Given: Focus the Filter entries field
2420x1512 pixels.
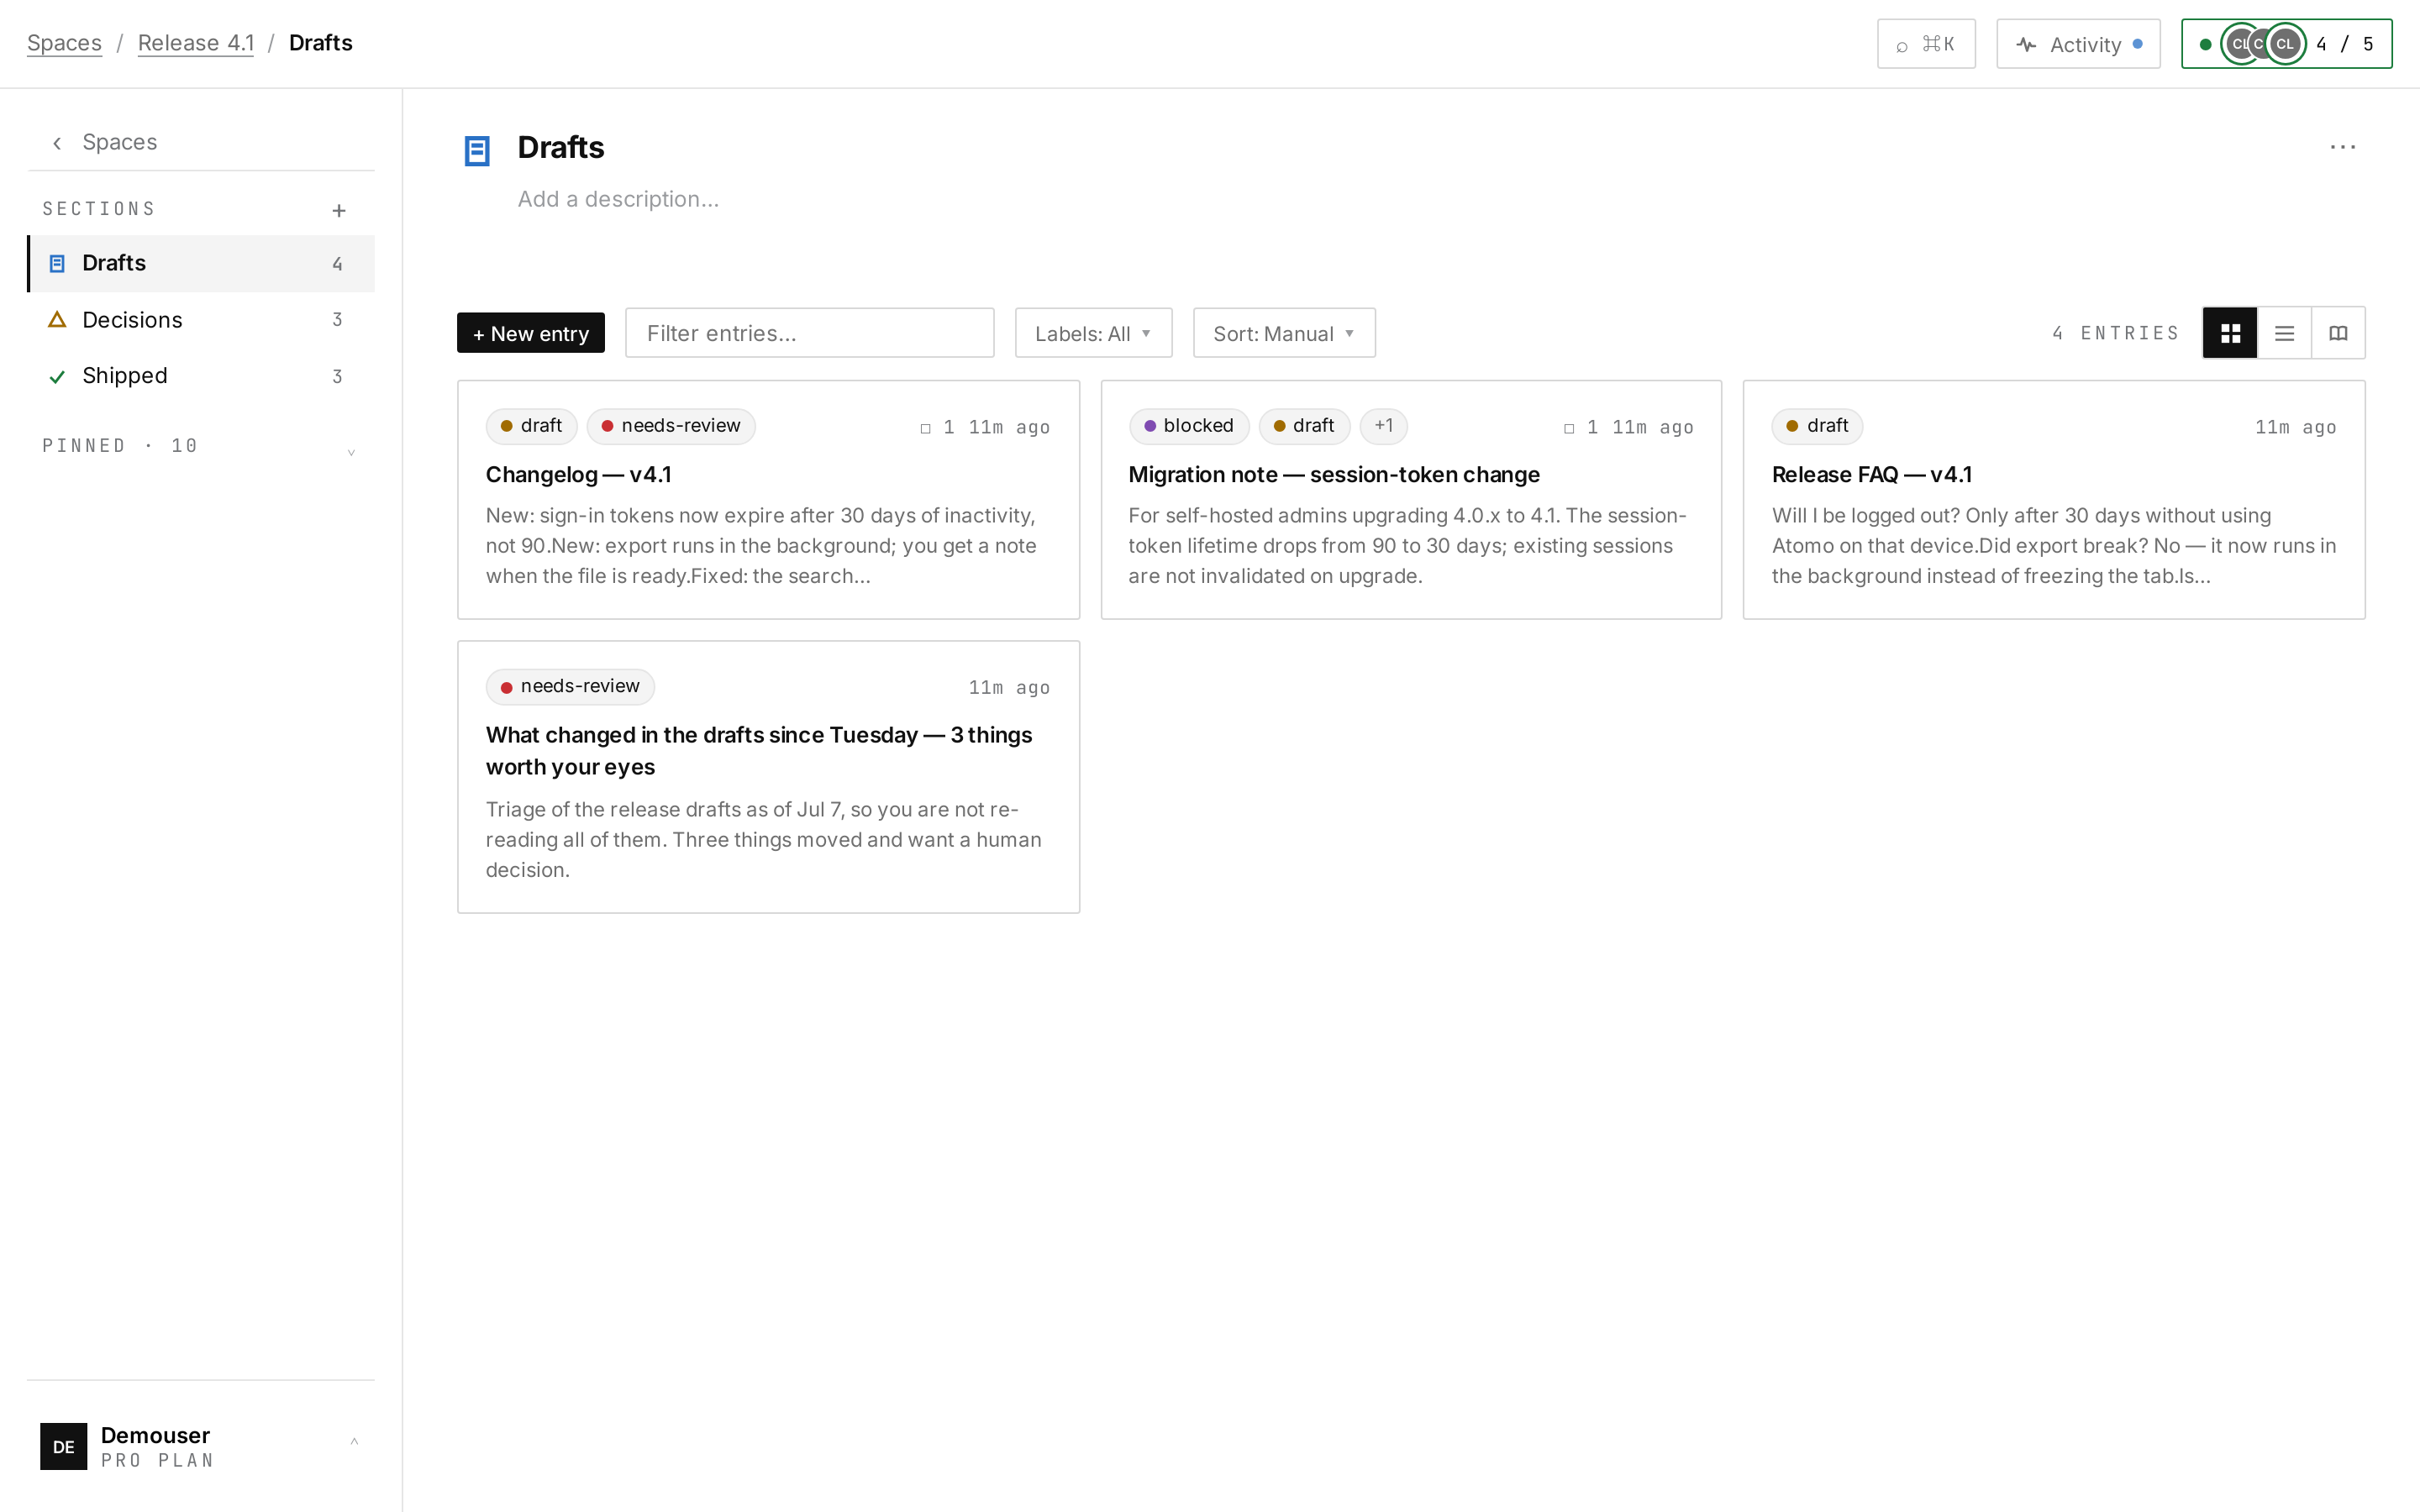Looking at the screenshot, I should [x=809, y=333].
